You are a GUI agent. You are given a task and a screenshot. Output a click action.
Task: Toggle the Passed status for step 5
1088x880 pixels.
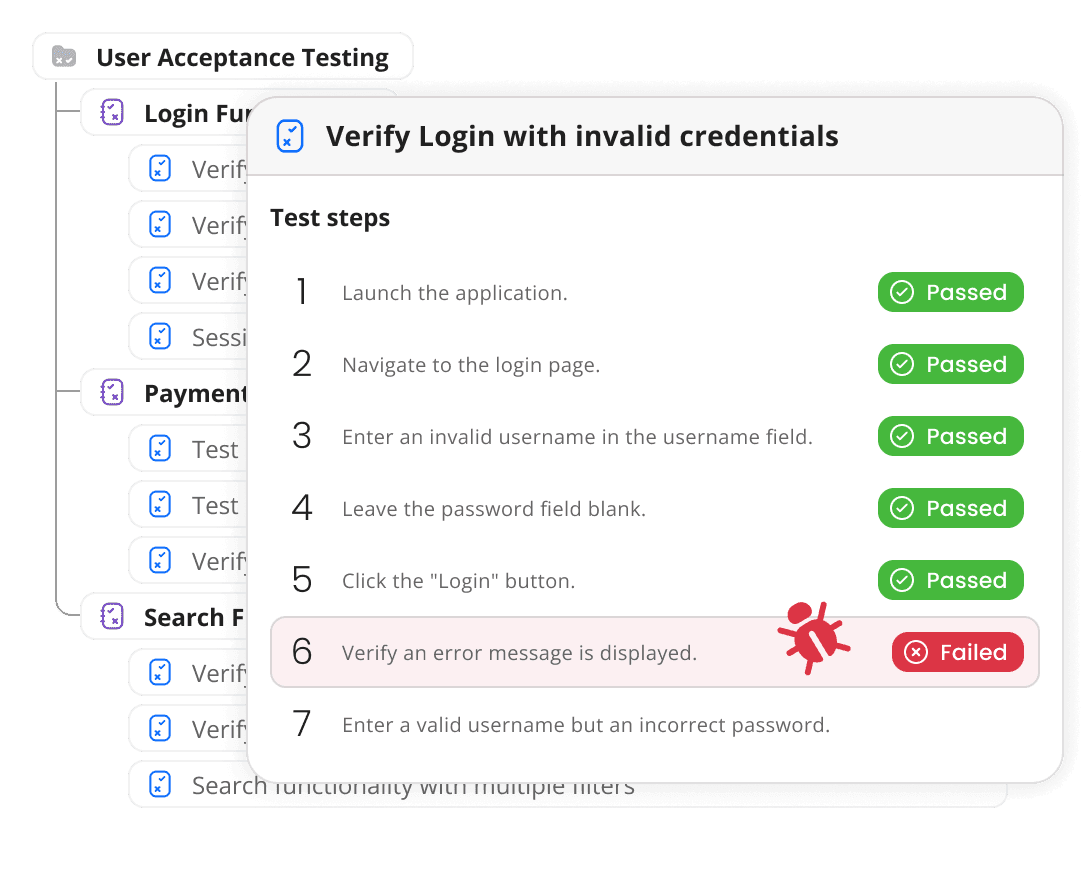point(950,580)
